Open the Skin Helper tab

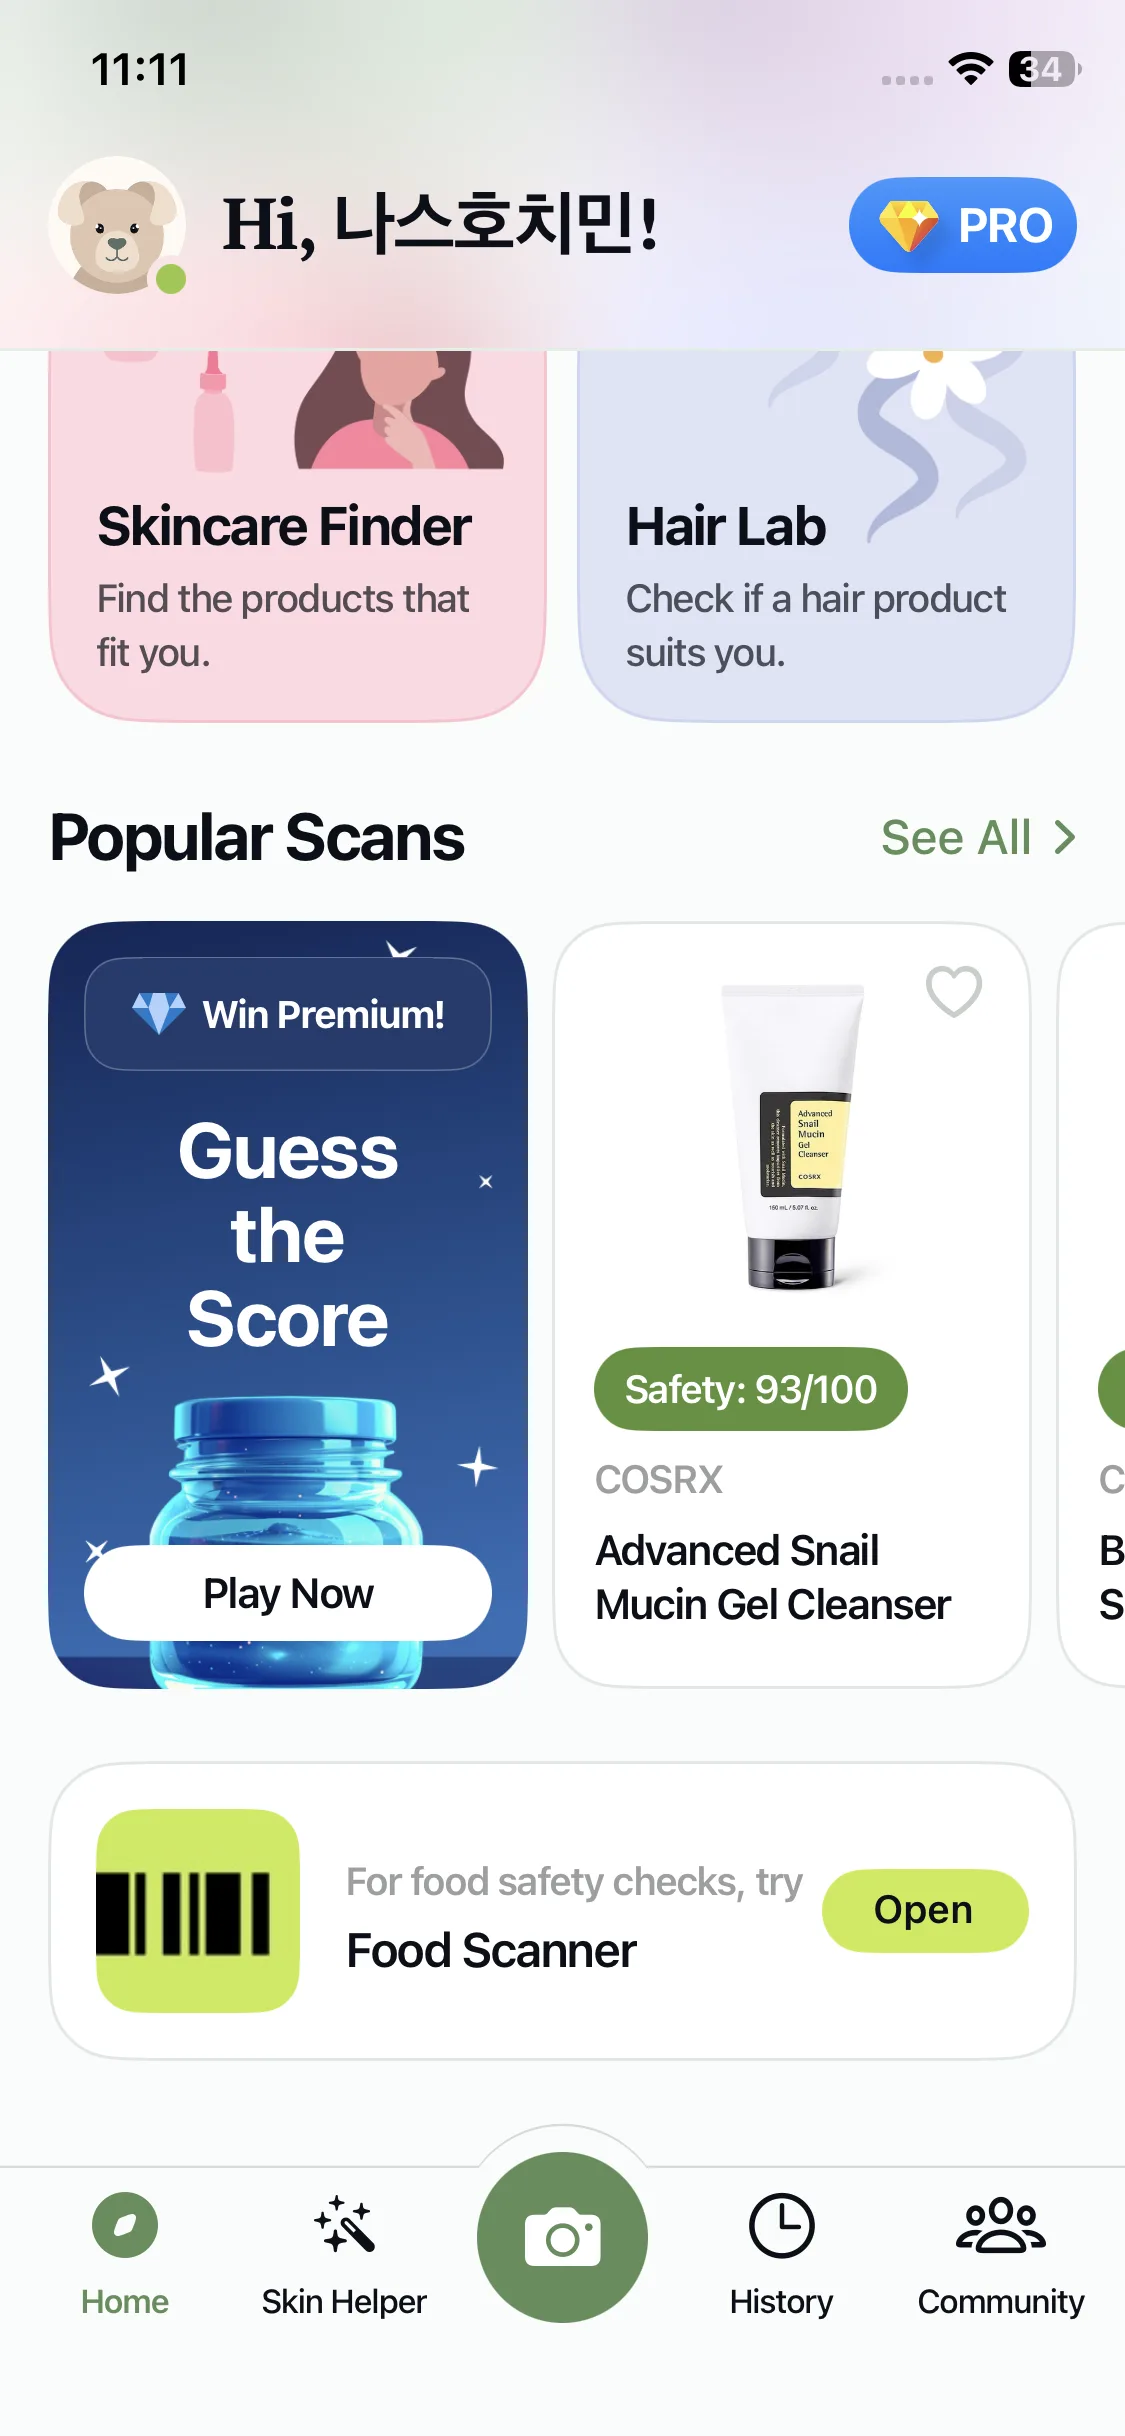pos(344,2256)
